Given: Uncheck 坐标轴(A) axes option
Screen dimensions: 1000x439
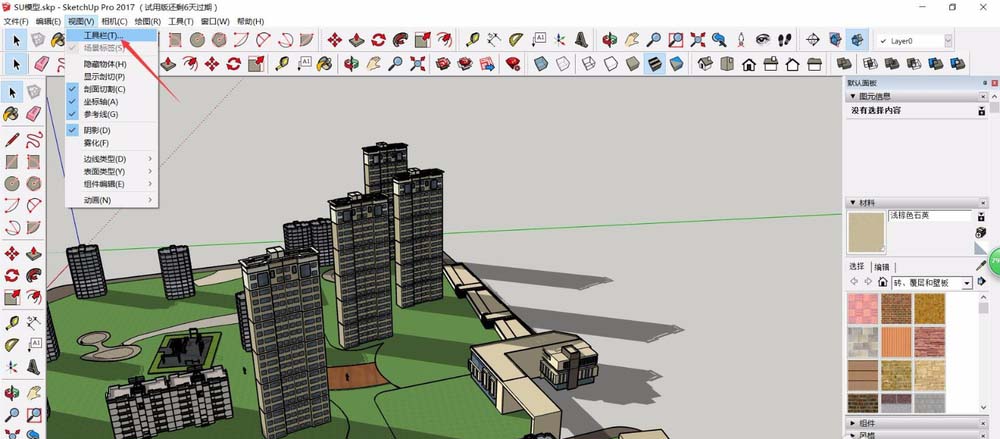Looking at the screenshot, I should 112,101.
